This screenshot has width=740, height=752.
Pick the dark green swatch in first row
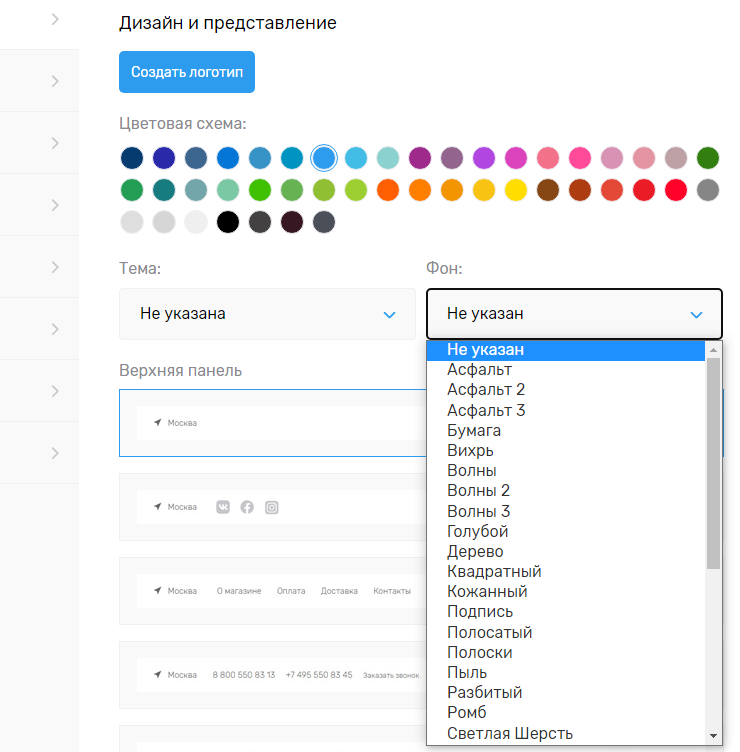coord(708,158)
